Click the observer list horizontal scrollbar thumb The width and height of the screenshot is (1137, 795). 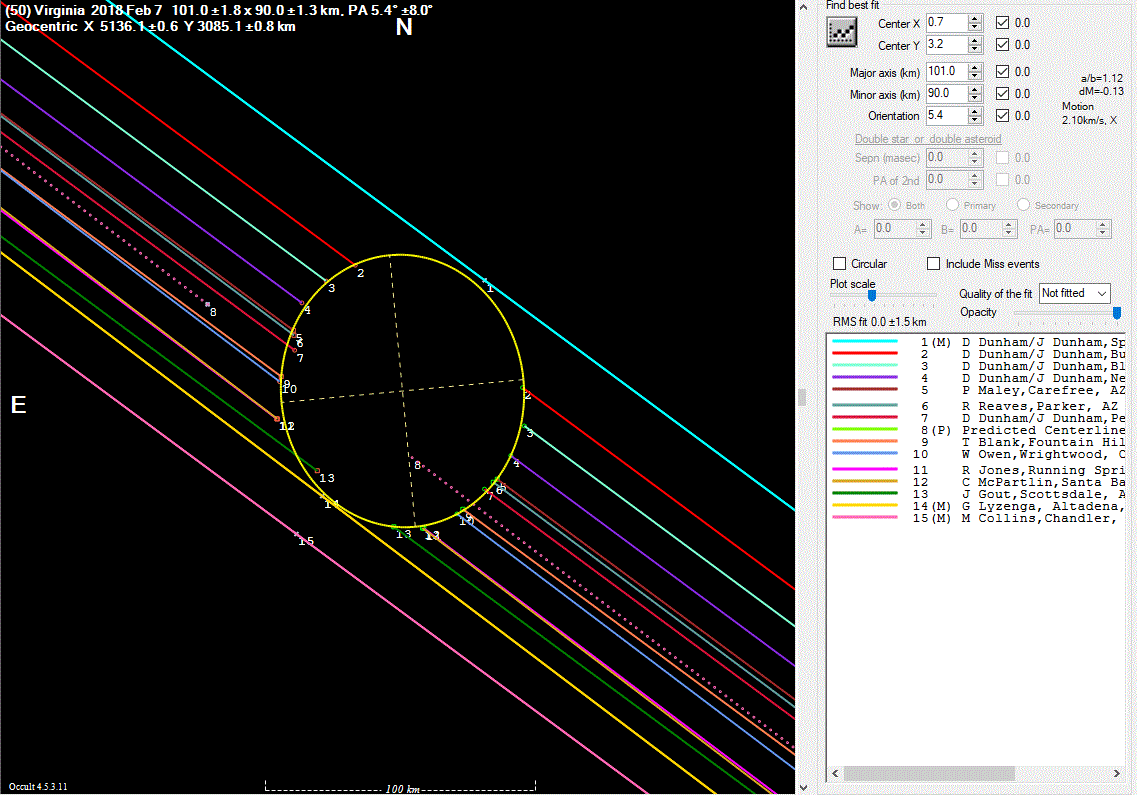(929, 773)
